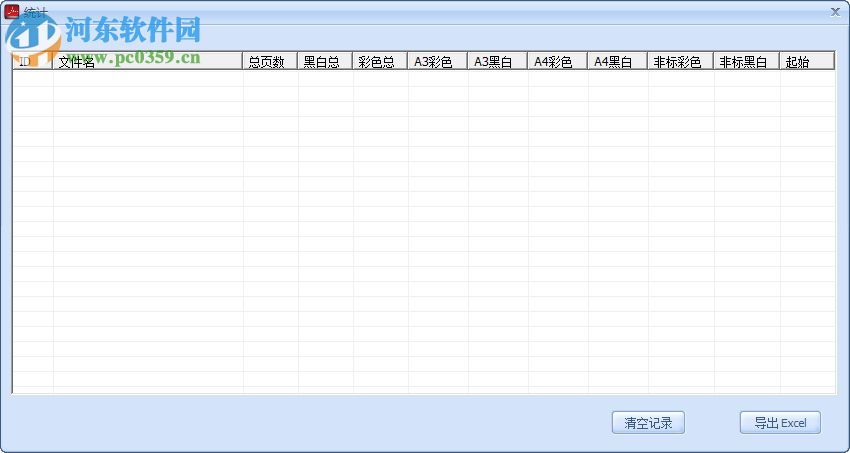Click the 总页数 column header
The image size is (850, 453).
(270, 61)
